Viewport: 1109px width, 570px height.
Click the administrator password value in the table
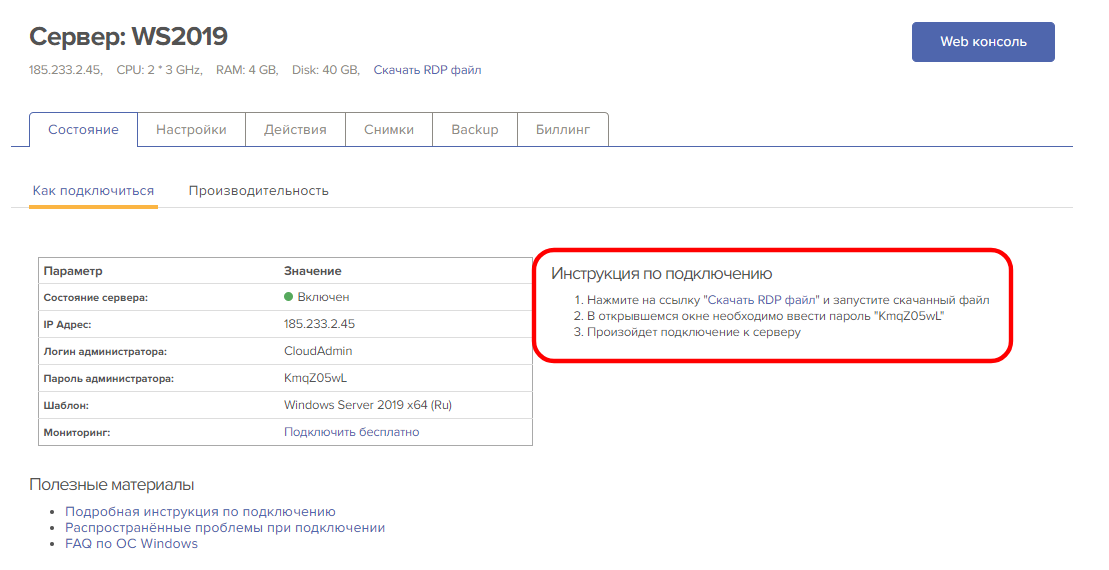(315, 378)
